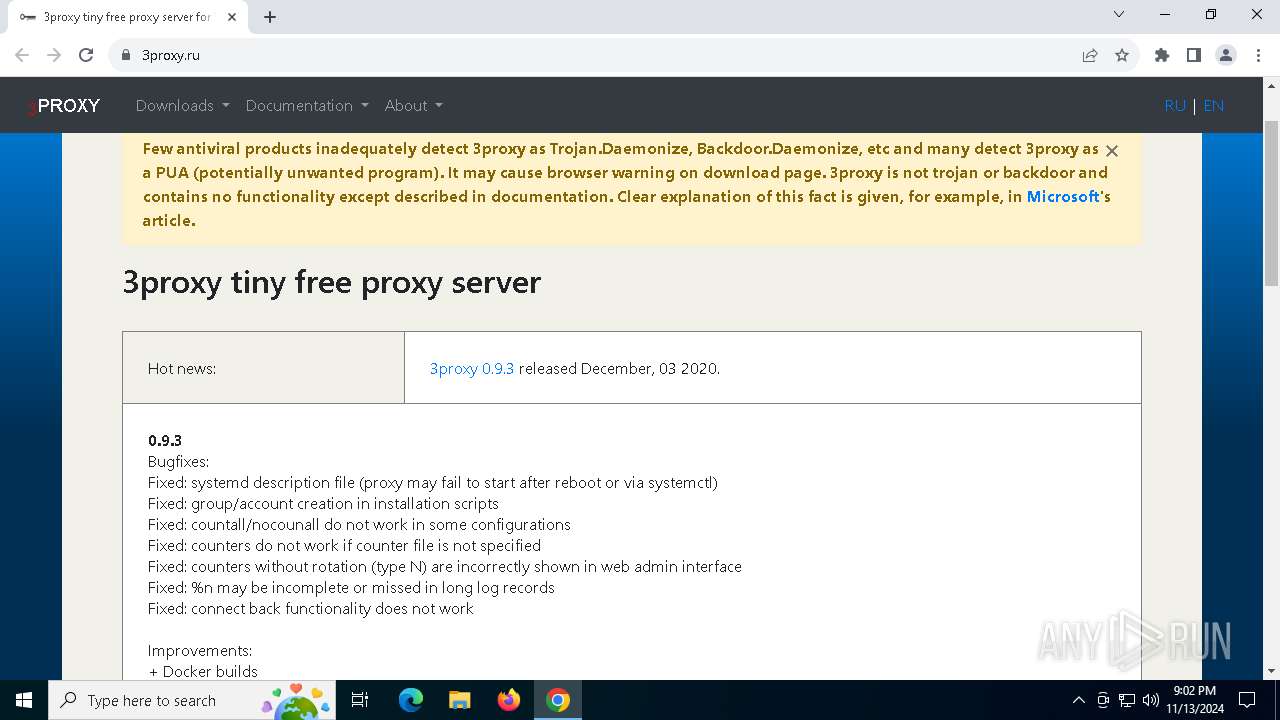The width and height of the screenshot is (1280, 720).
Task: Click the Windows taskbar search box
Action: (192, 700)
